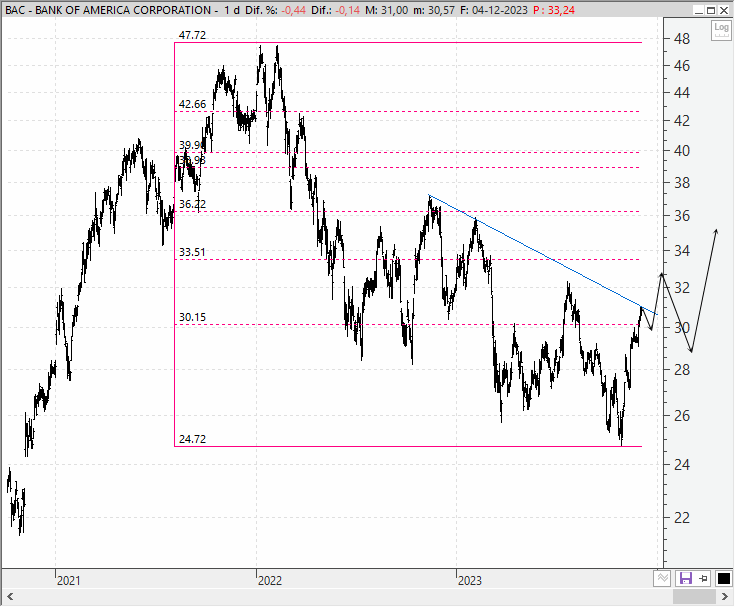Click the 46 price axis label
The width and height of the screenshot is (735, 607).
click(682, 66)
